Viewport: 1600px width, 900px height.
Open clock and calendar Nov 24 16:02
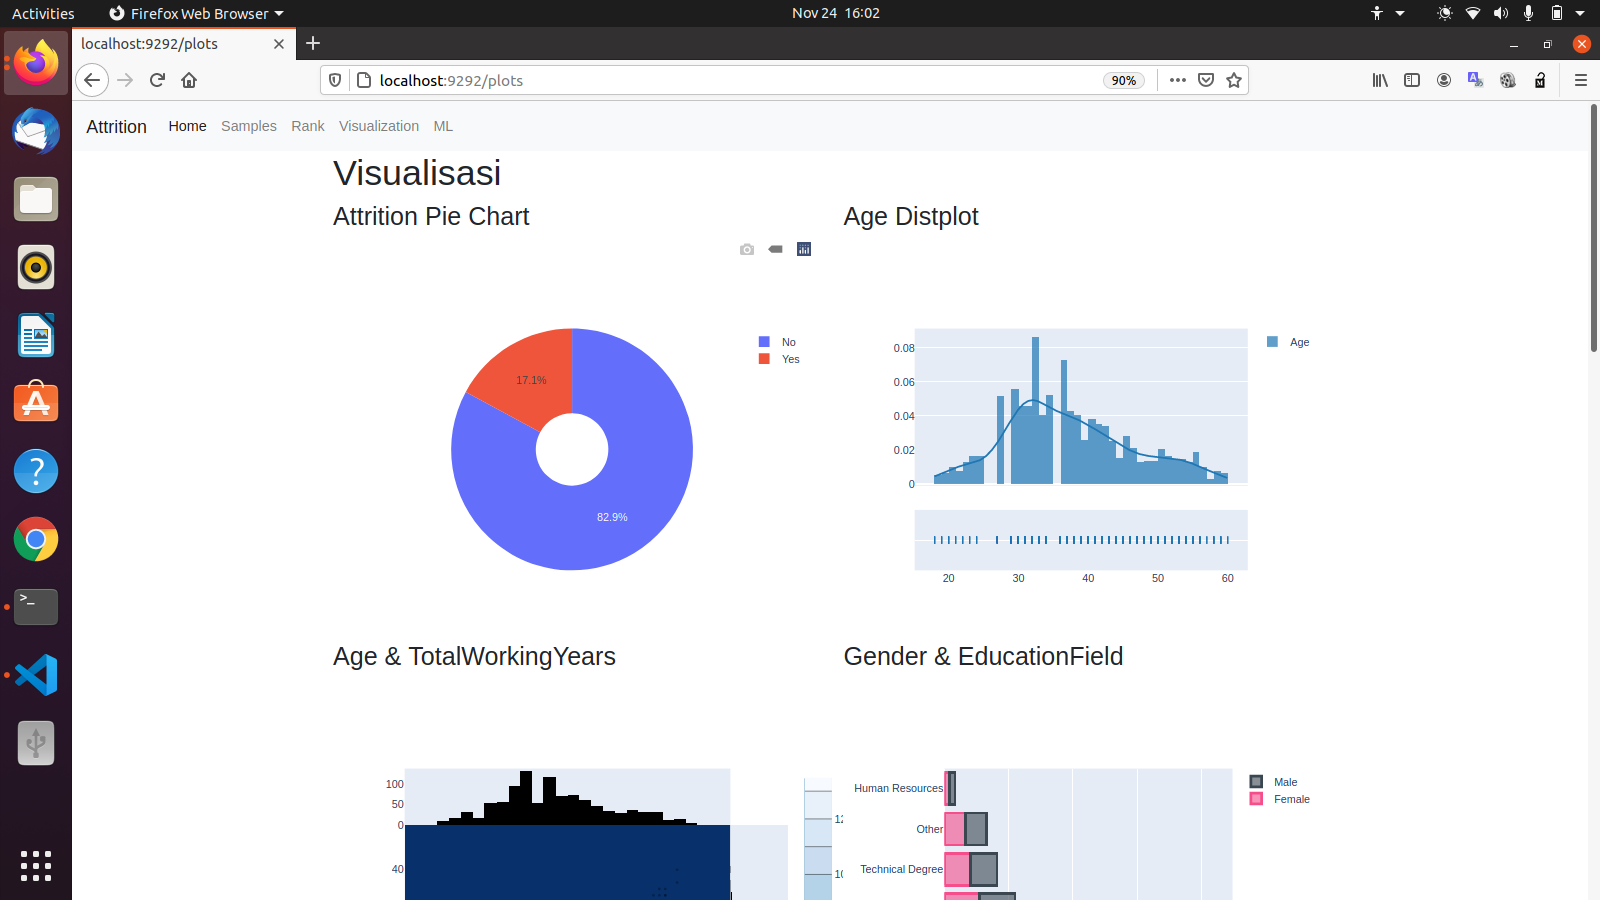click(x=835, y=13)
